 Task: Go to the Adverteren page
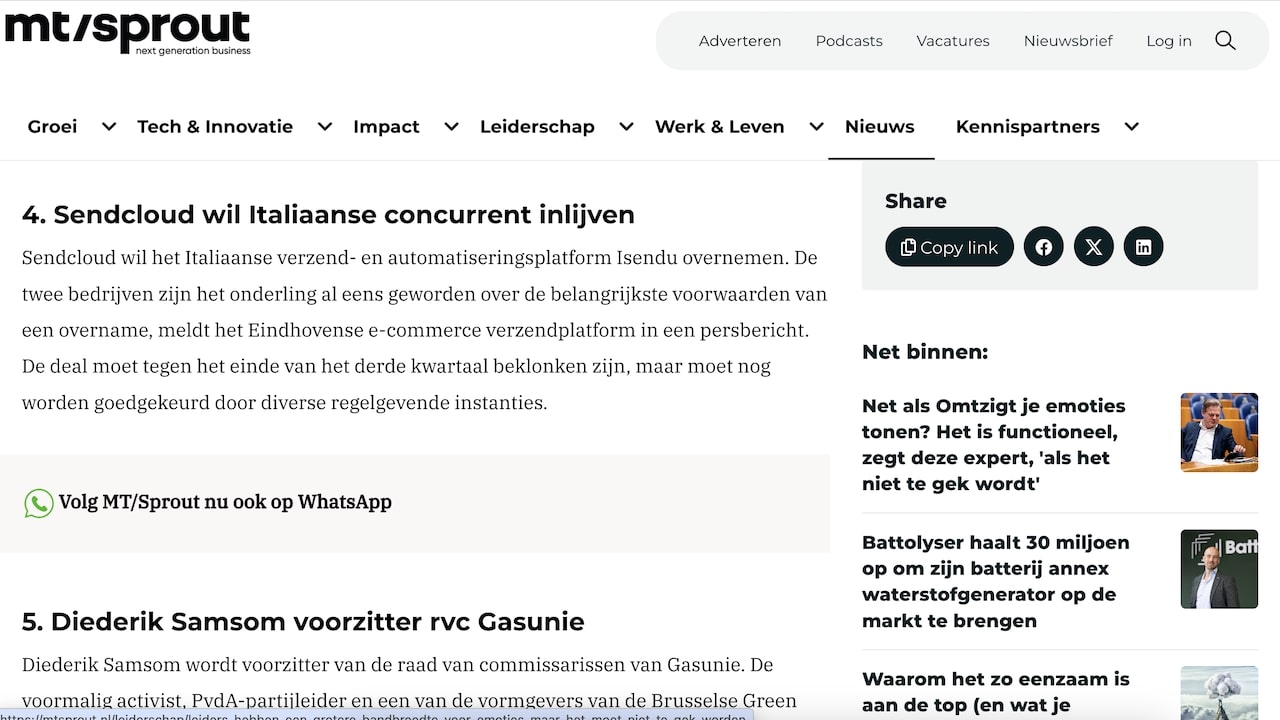(740, 41)
